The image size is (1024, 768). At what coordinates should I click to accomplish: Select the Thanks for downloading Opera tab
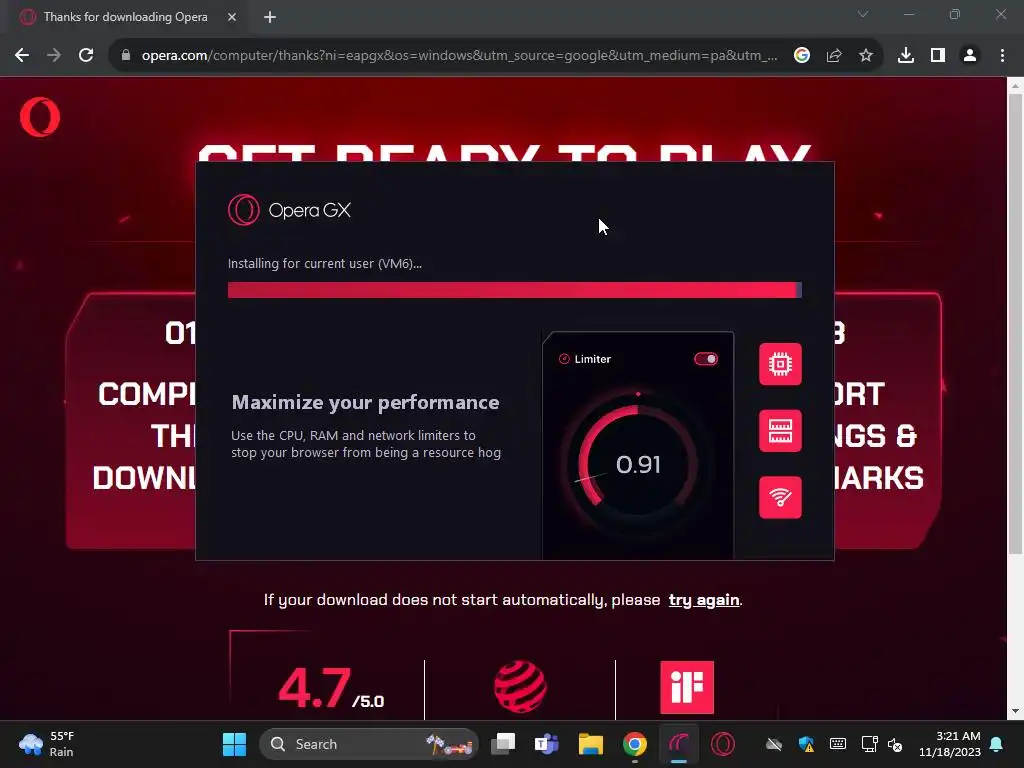(x=125, y=17)
